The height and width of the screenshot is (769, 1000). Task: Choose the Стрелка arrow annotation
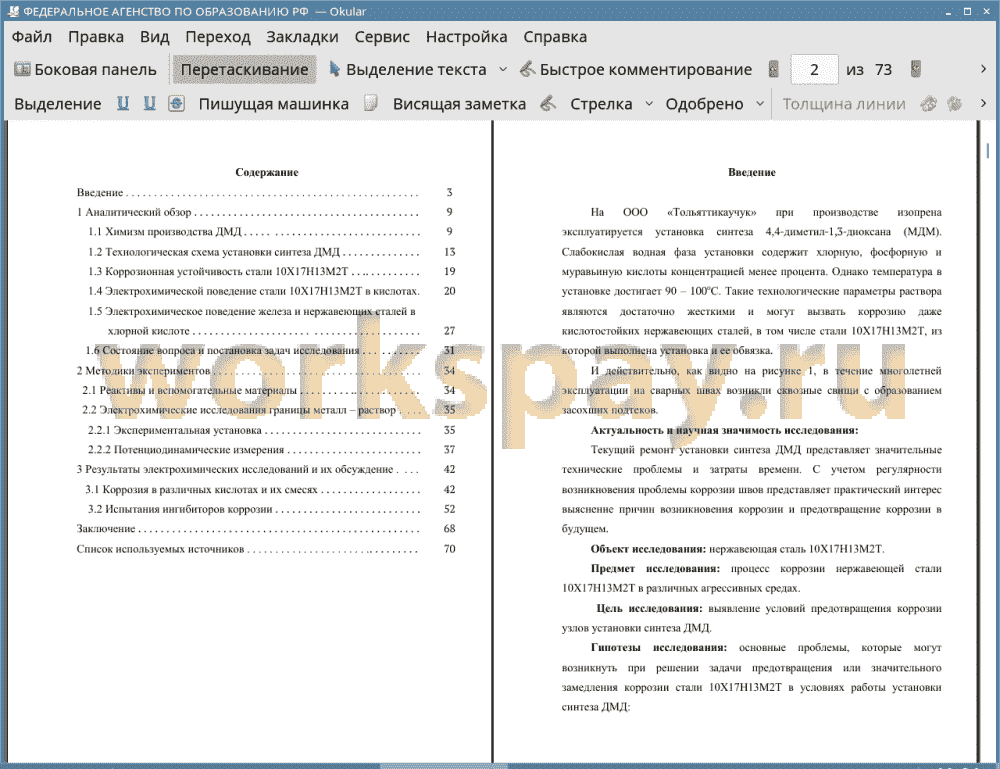click(601, 104)
